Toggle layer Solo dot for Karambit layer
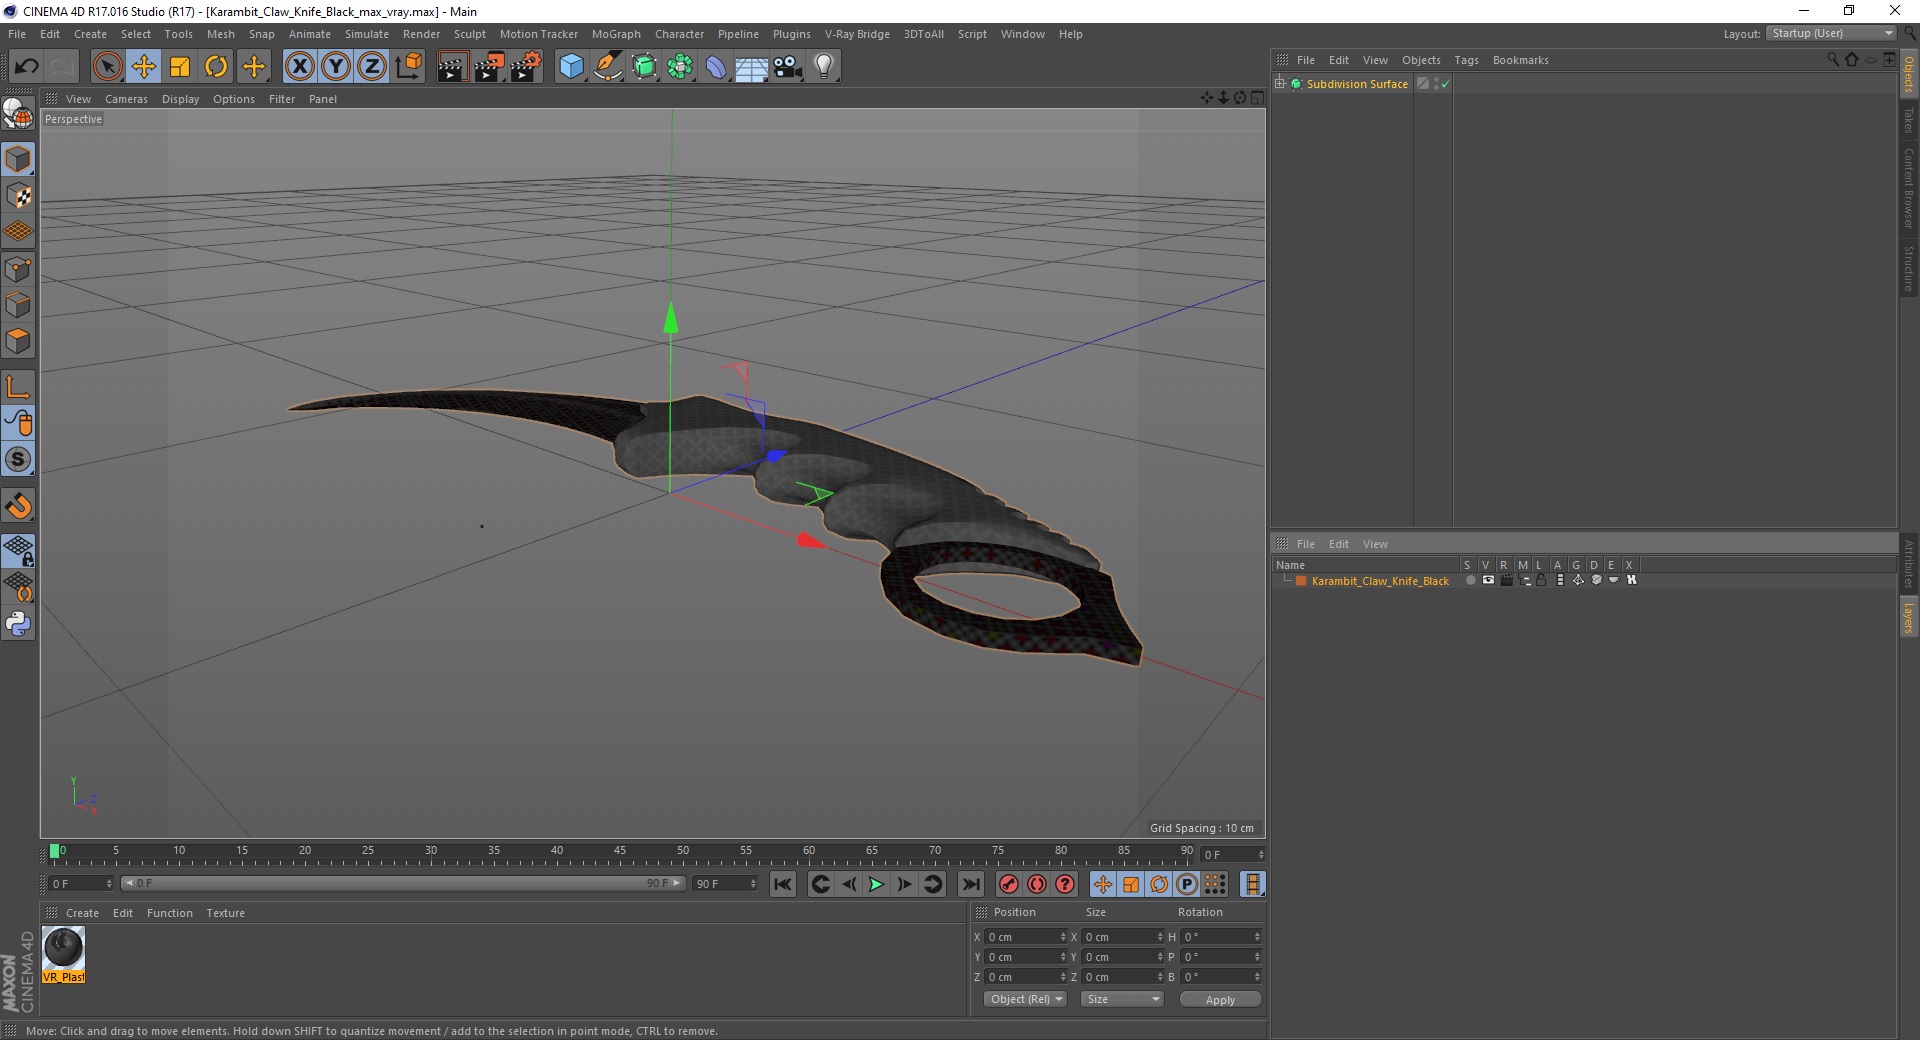 pyautogui.click(x=1470, y=580)
